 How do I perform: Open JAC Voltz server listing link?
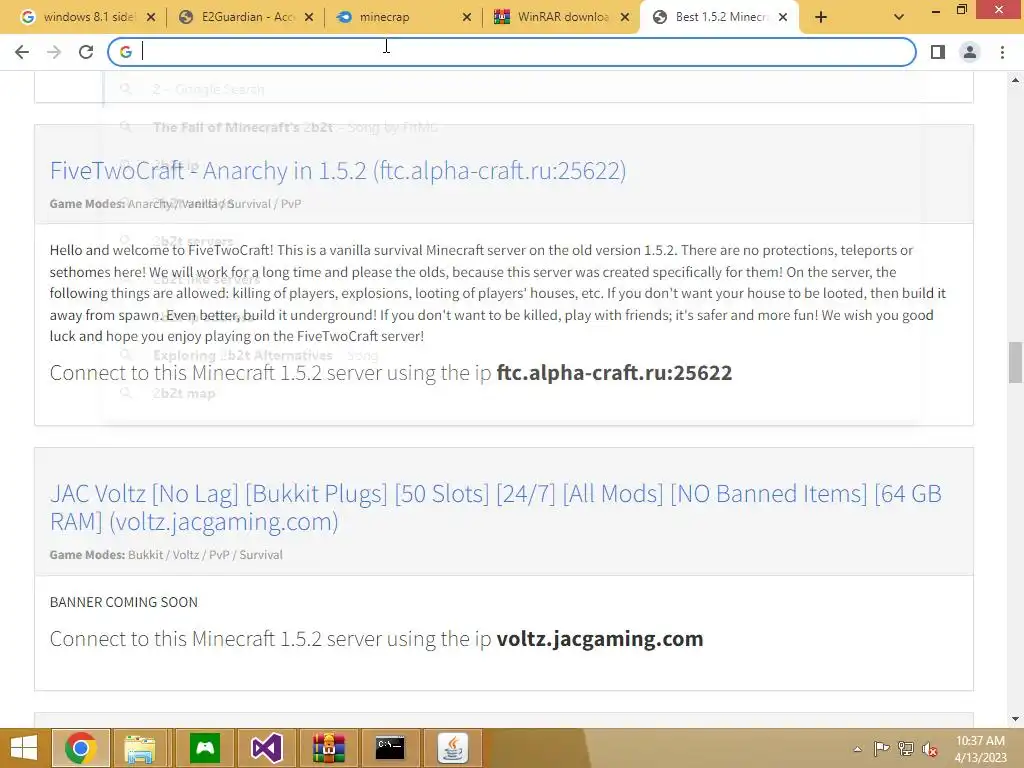coord(496,507)
